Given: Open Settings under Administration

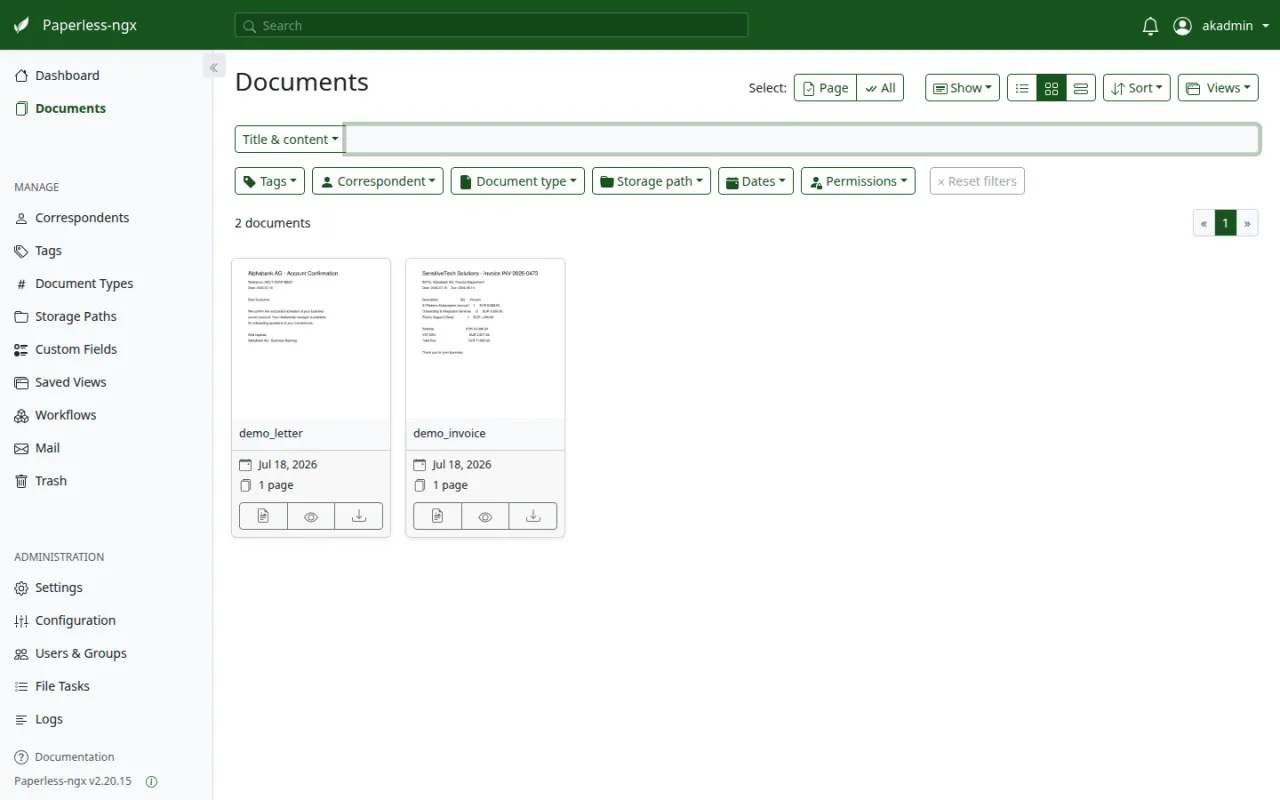Looking at the screenshot, I should pos(59,588).
